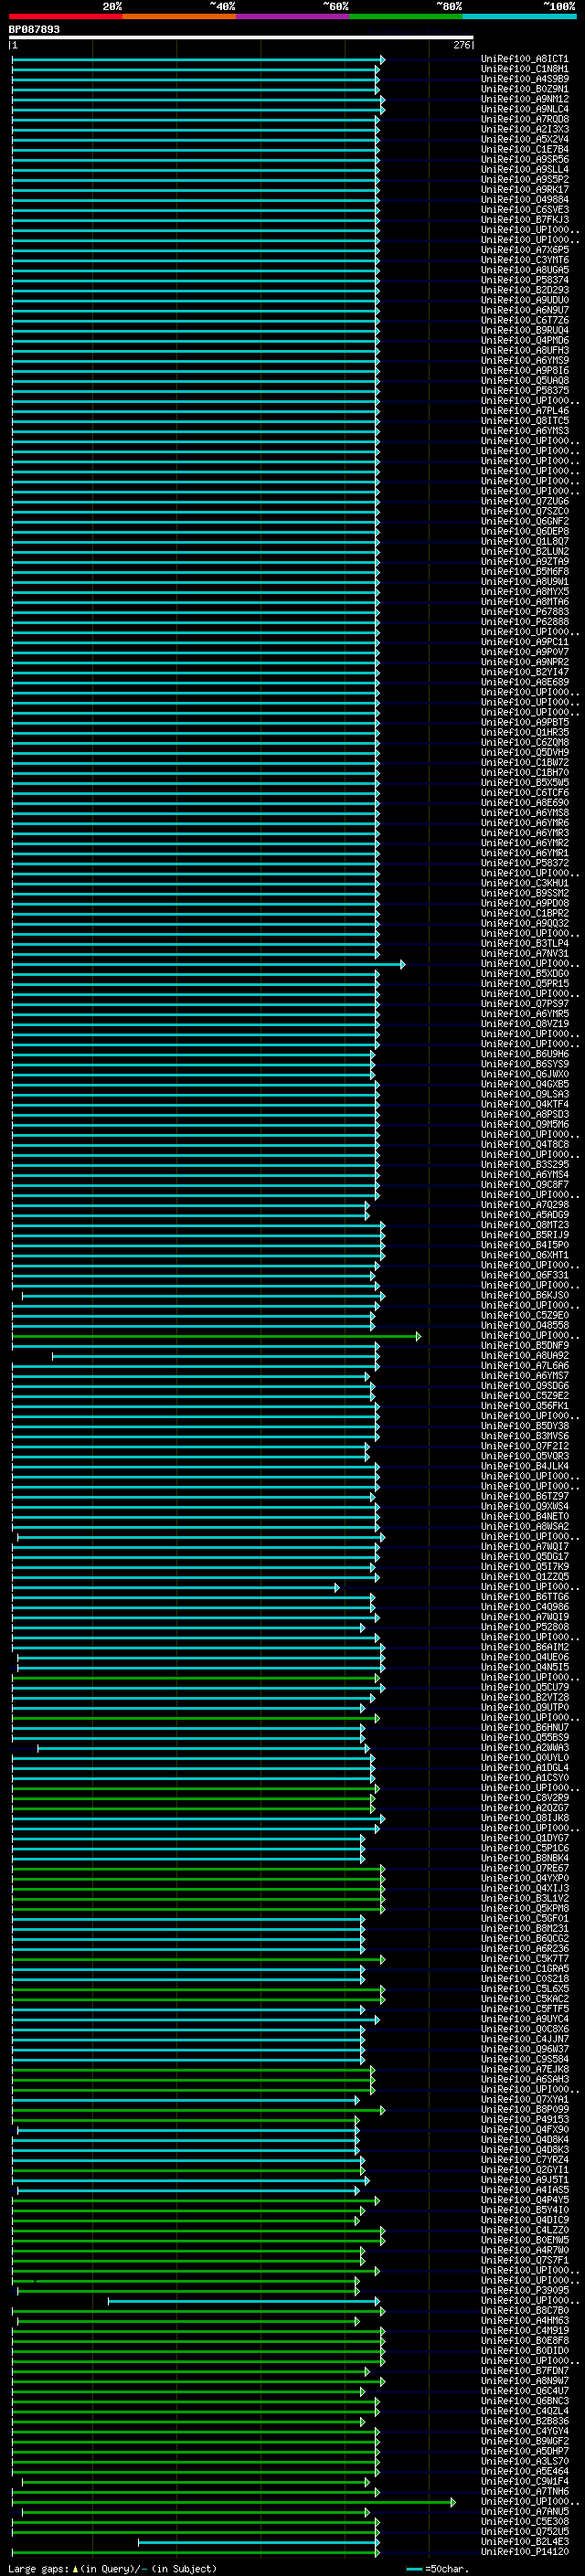
Task: Select the UniRef100_P14120 row label
Action: [525, 2551]
